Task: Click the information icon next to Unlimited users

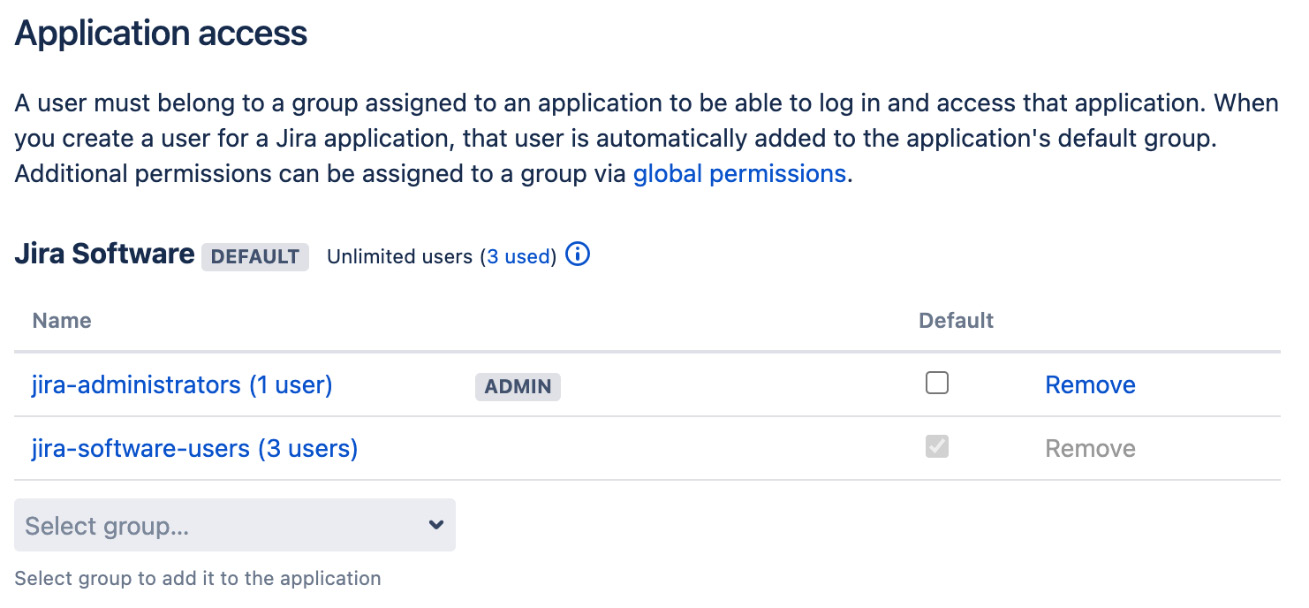Action: coord(577,256)
